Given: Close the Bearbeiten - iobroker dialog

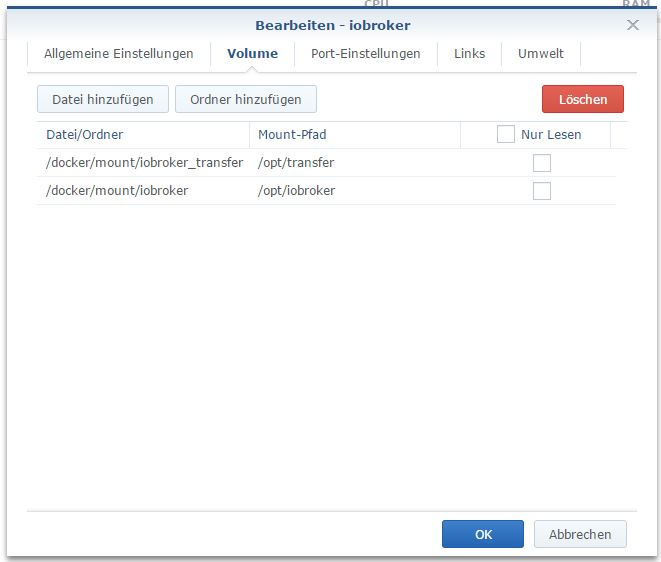Looking at the screenshot, I should click(632, 25).
